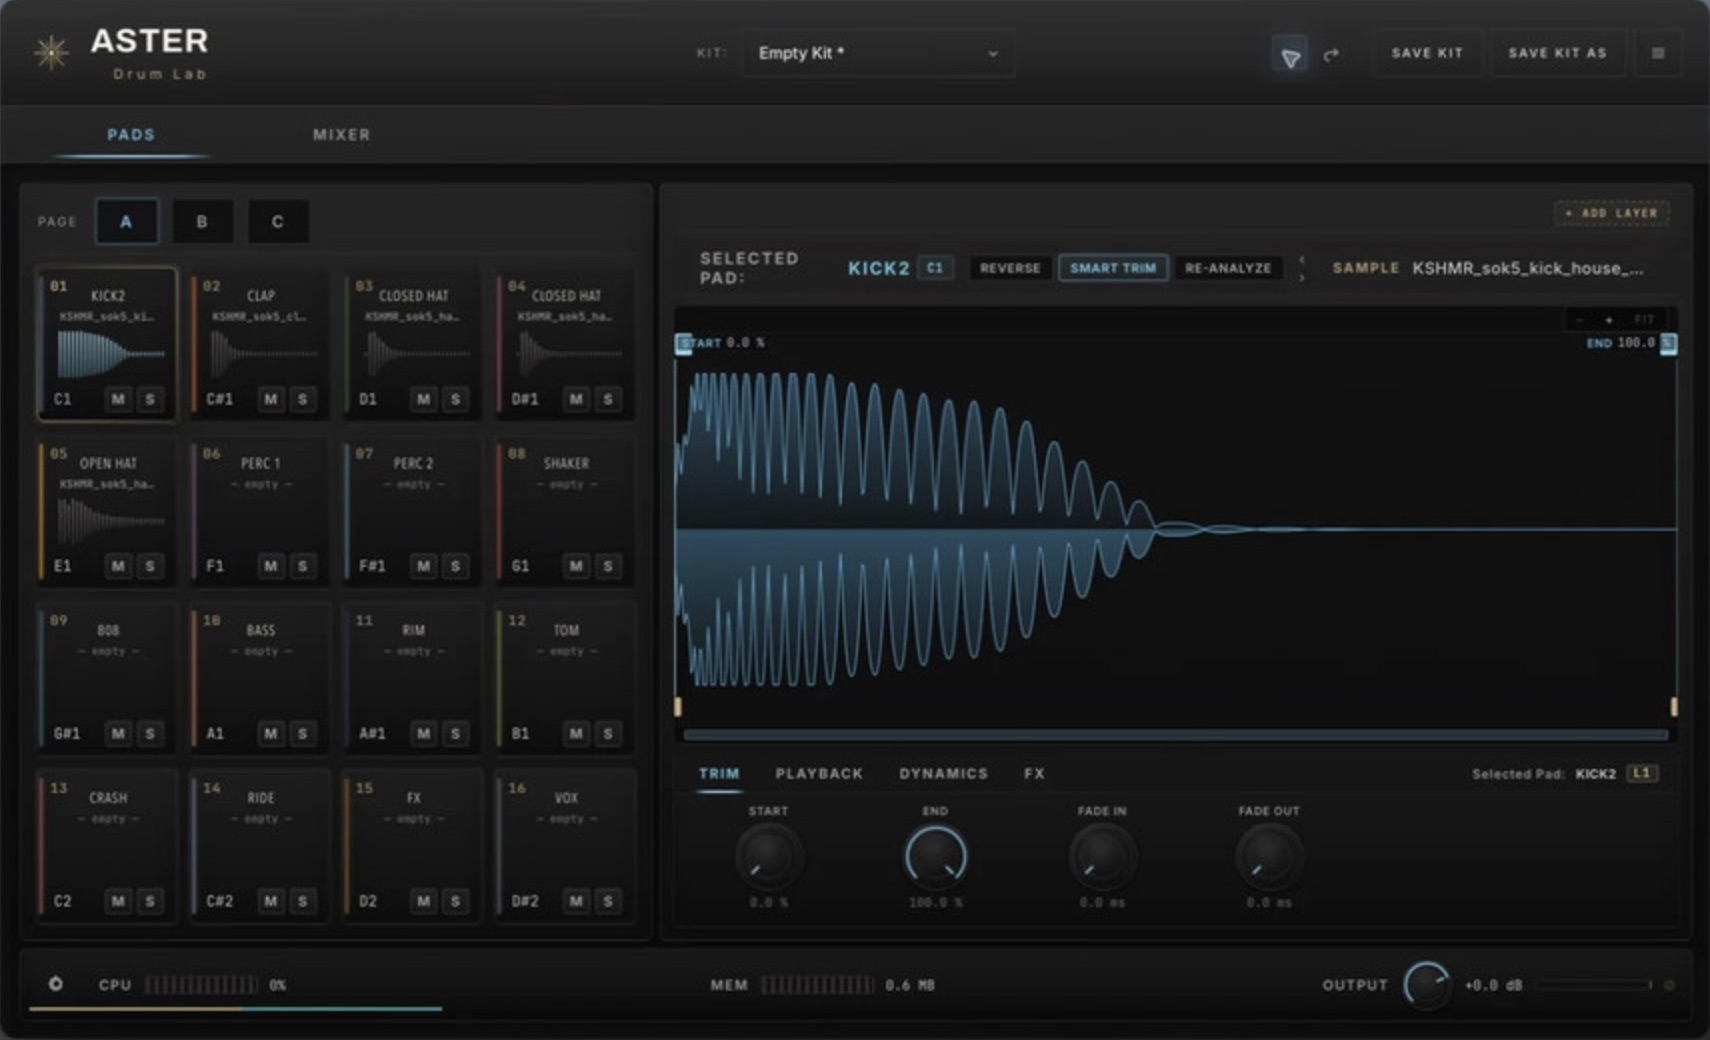Zoom out the waveform with the minus button
The image size is (1710, 1040).
pos(1579,319)
